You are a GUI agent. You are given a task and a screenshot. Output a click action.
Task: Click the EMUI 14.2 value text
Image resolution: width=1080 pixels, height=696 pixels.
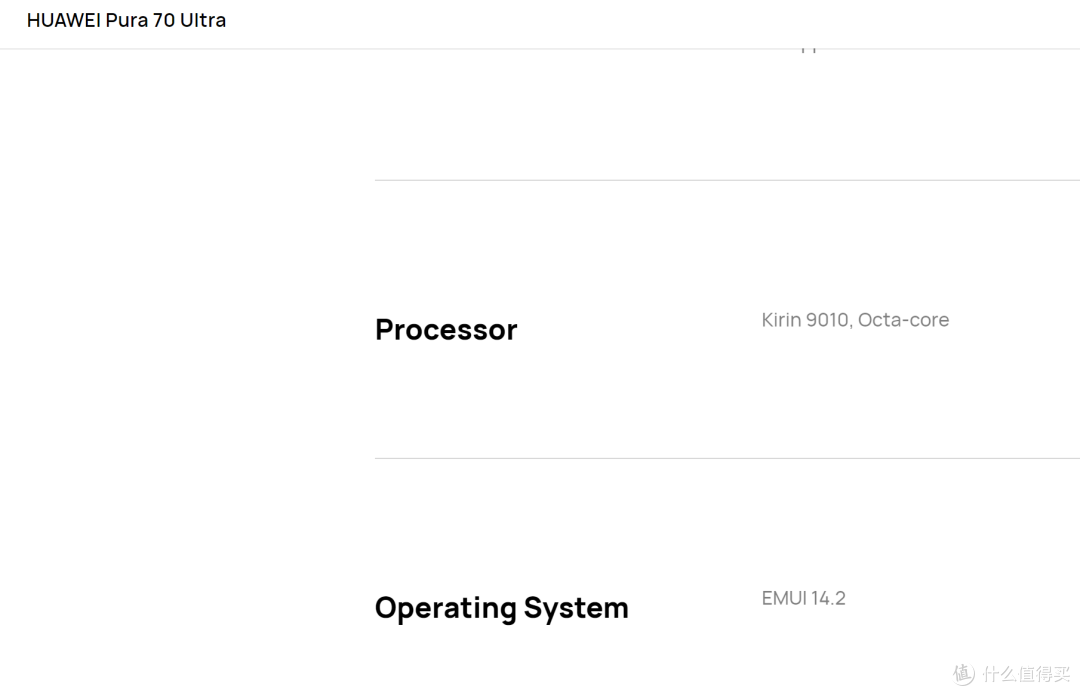[803, 598]
